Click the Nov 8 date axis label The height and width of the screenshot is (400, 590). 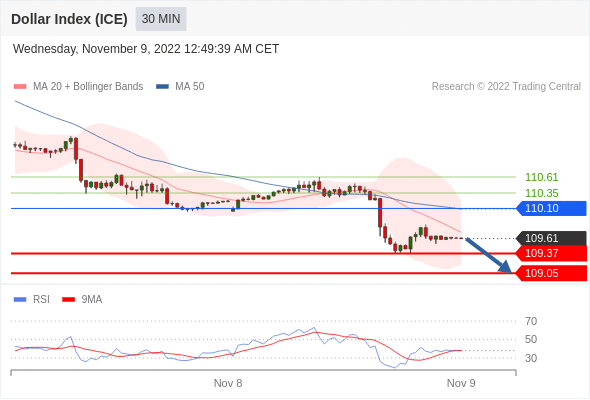pos(228,383)
